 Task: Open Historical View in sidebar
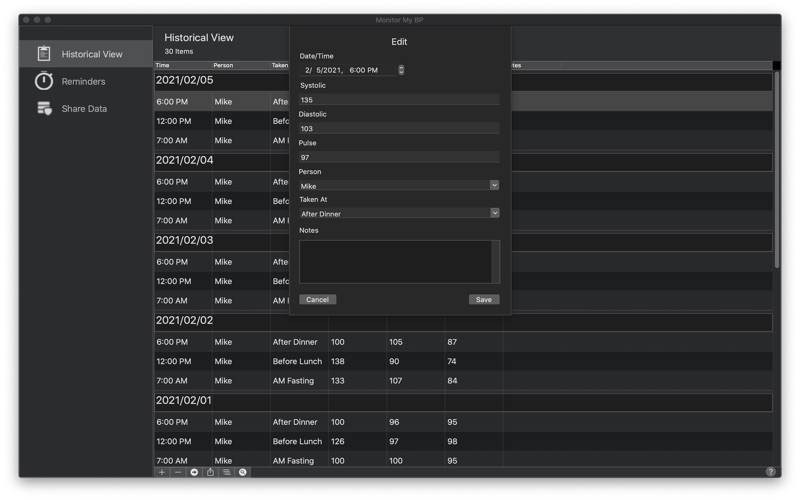(86, 54)
